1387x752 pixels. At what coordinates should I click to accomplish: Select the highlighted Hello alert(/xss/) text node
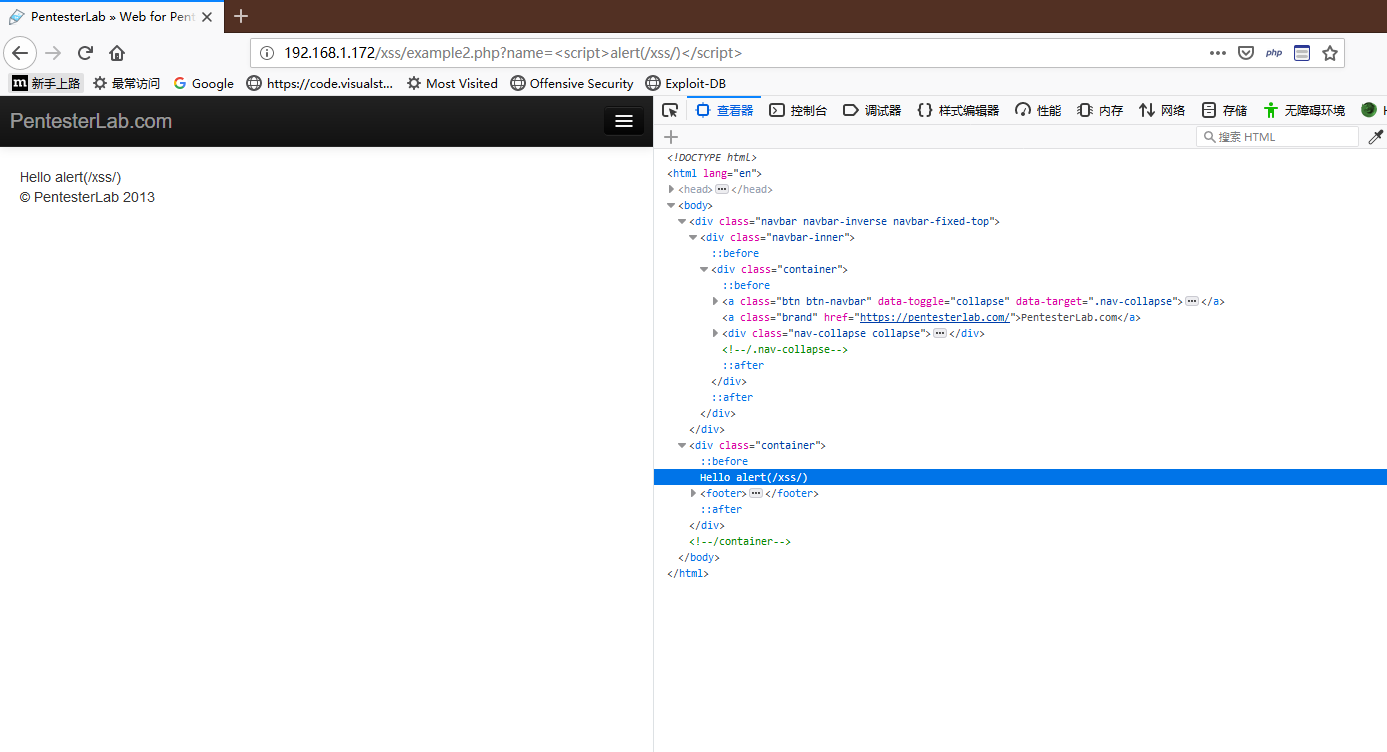point(1020,477)
